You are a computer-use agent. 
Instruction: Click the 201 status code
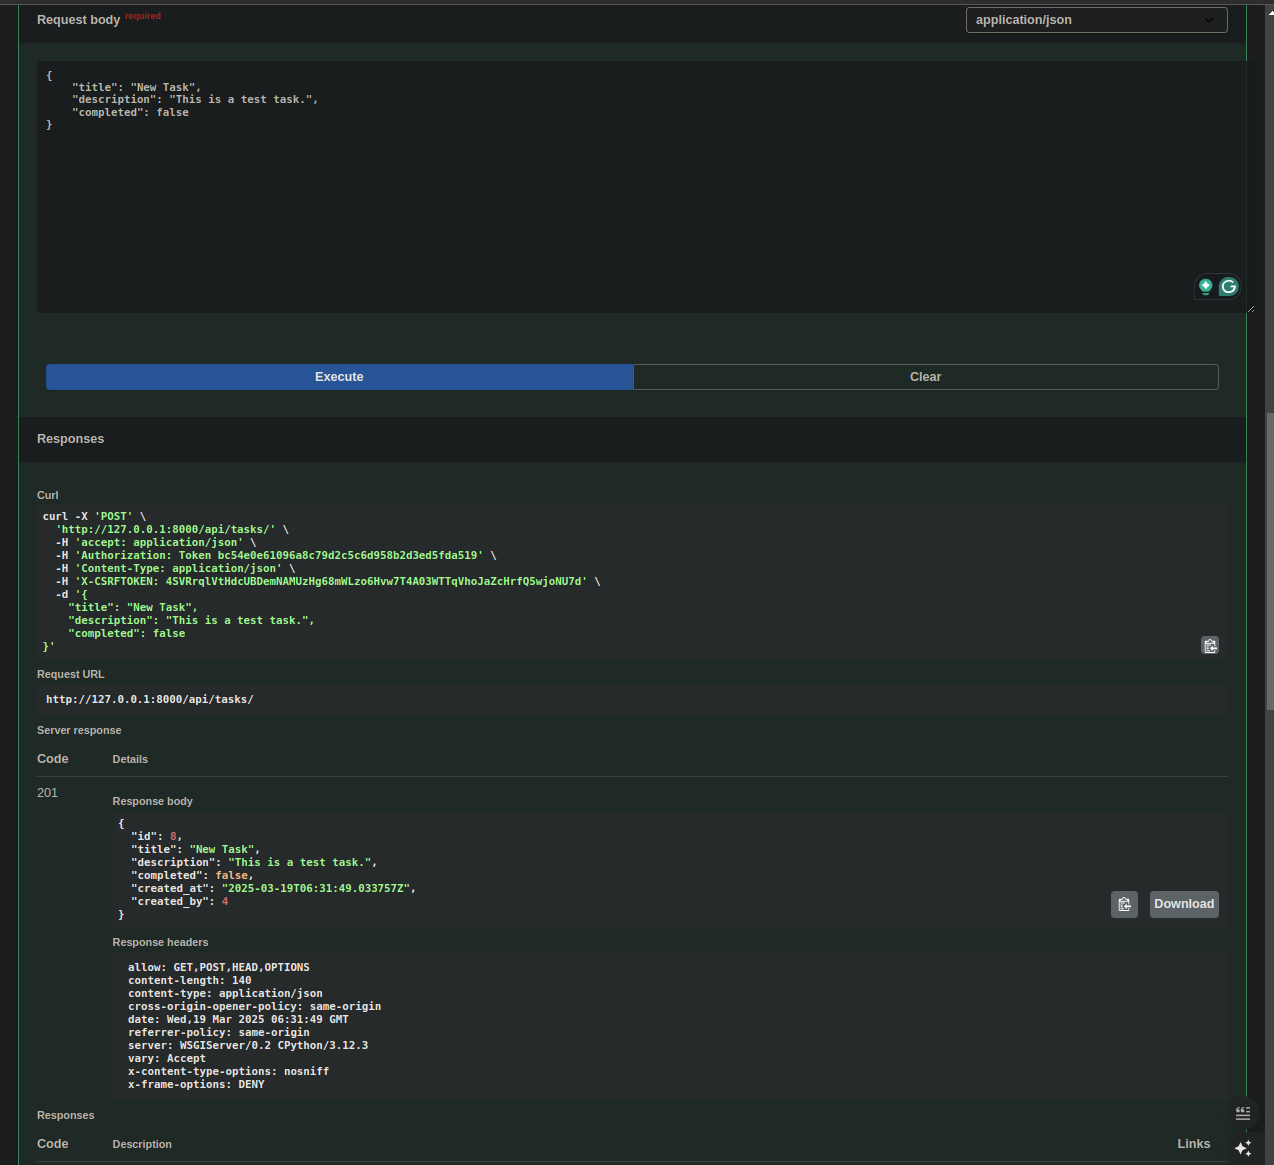coord(48,793)
